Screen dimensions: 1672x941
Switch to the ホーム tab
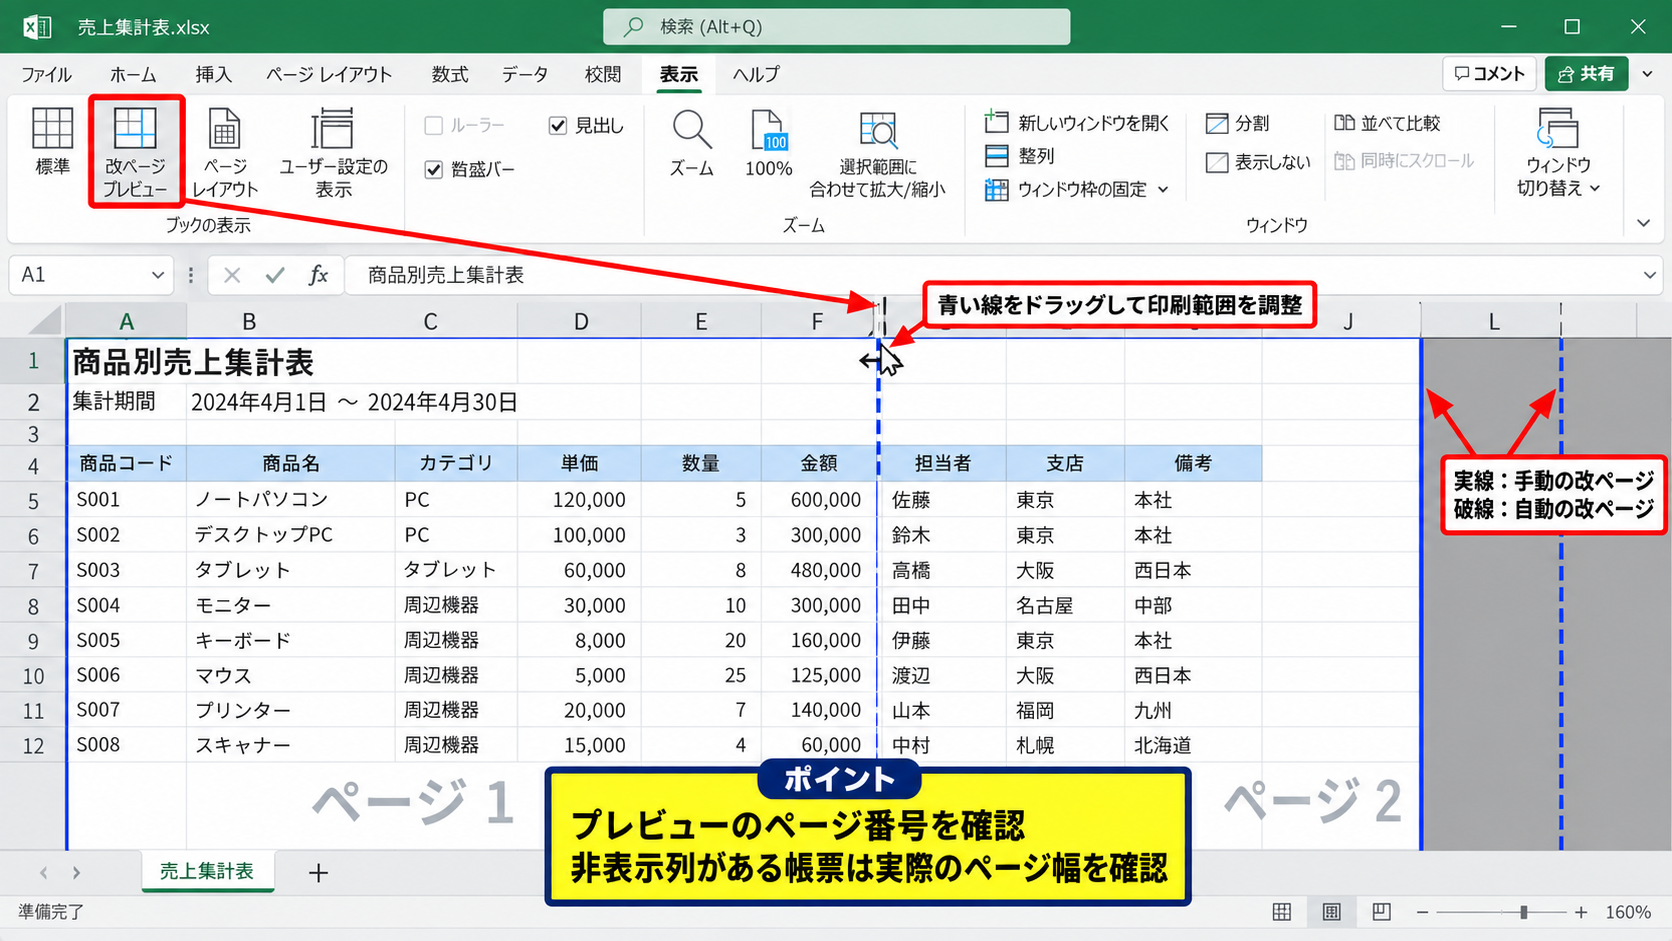[133, 75]
